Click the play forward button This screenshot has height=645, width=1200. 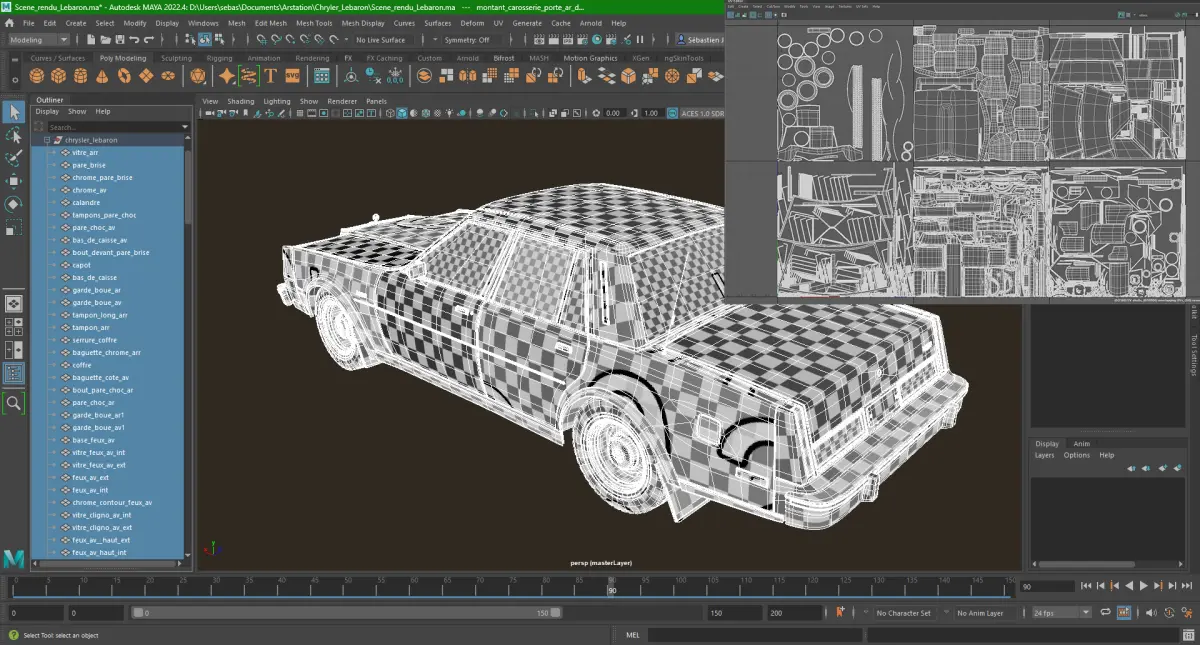click(x=1143, y=586)
